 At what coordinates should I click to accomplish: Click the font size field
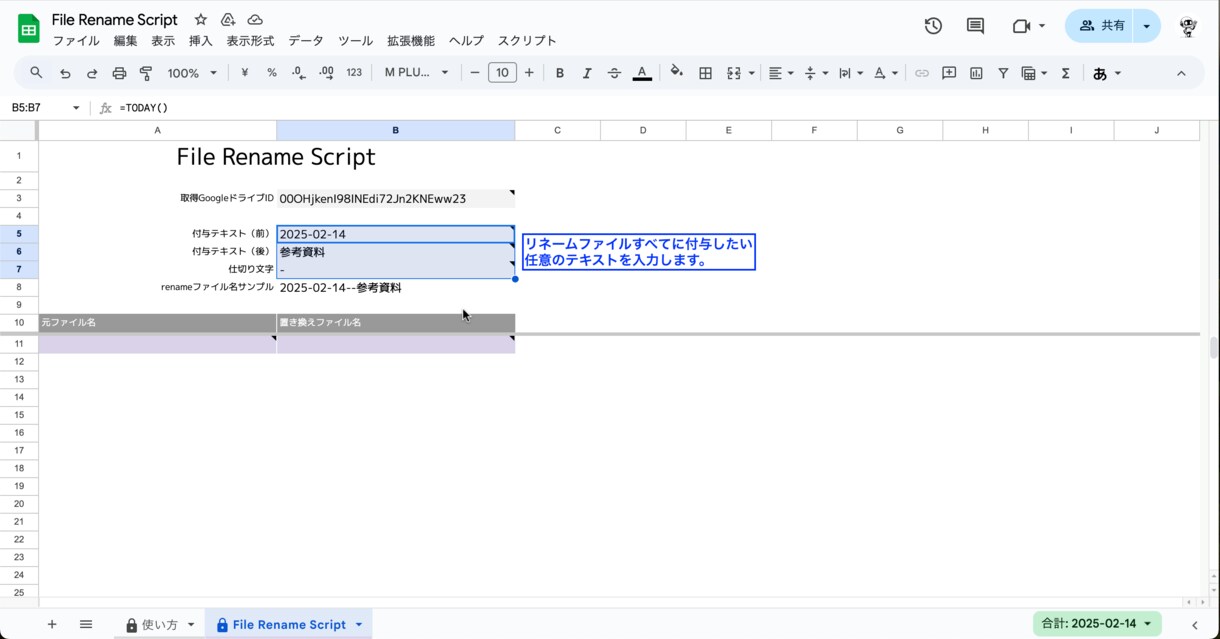502,73
